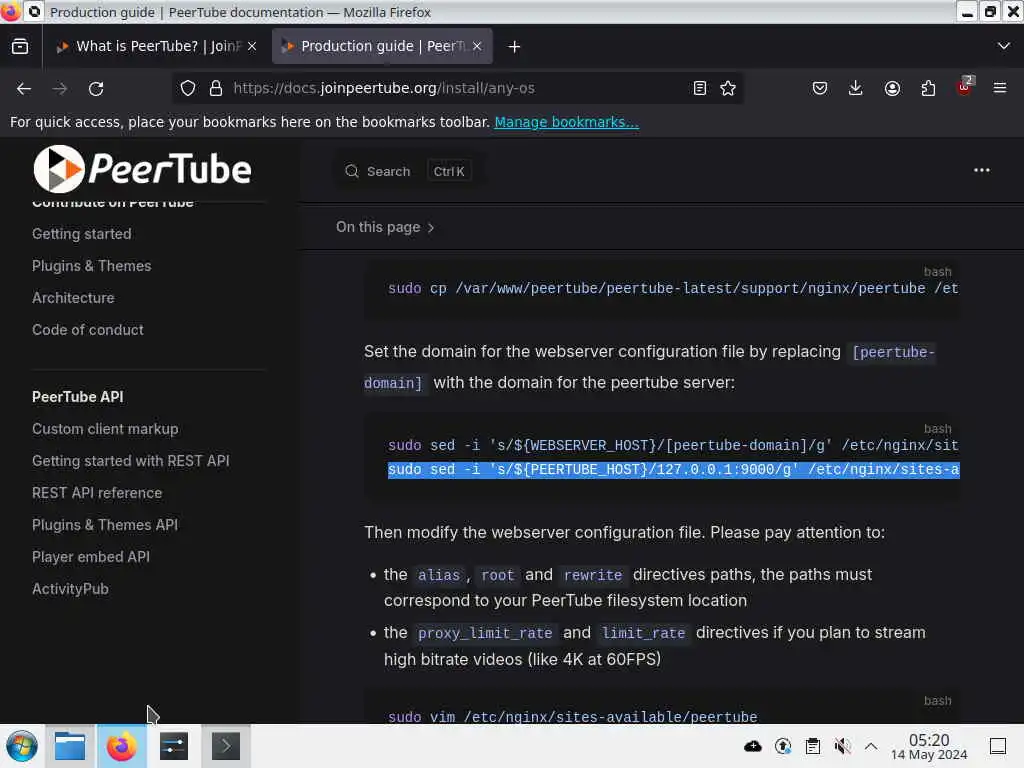The height and width of the screenshot is (768, 1024).
Task: Reload the current page
Action: coord(96,88)
